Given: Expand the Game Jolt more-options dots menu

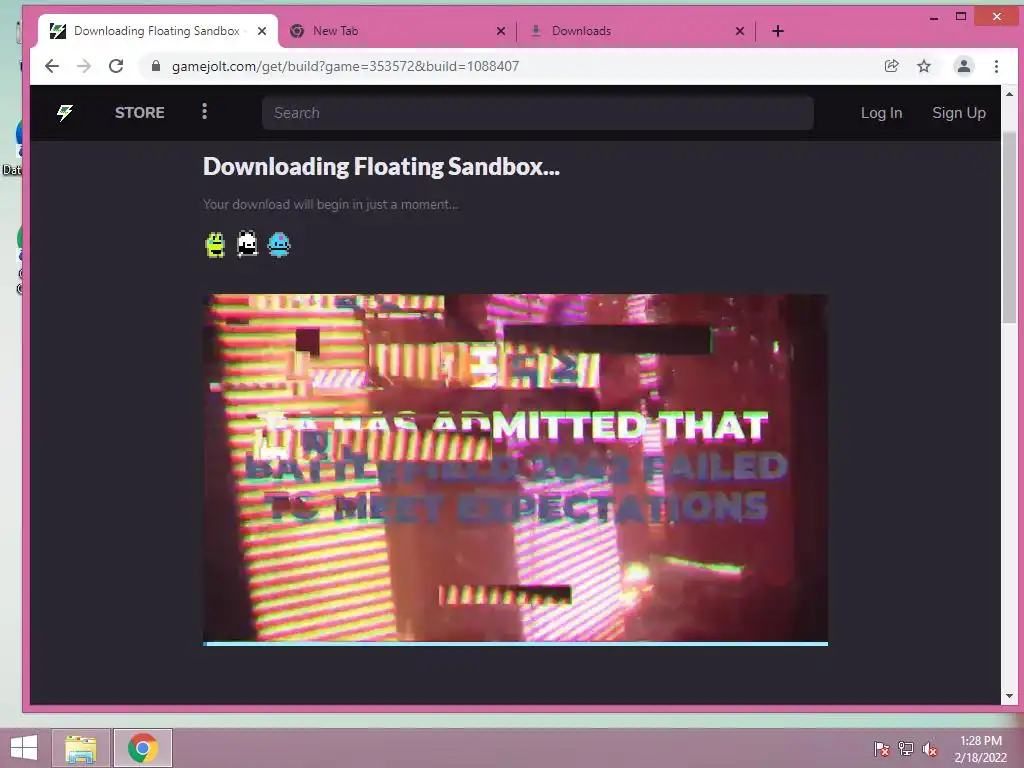Looking at the screenshot, I should pos(204,112).
